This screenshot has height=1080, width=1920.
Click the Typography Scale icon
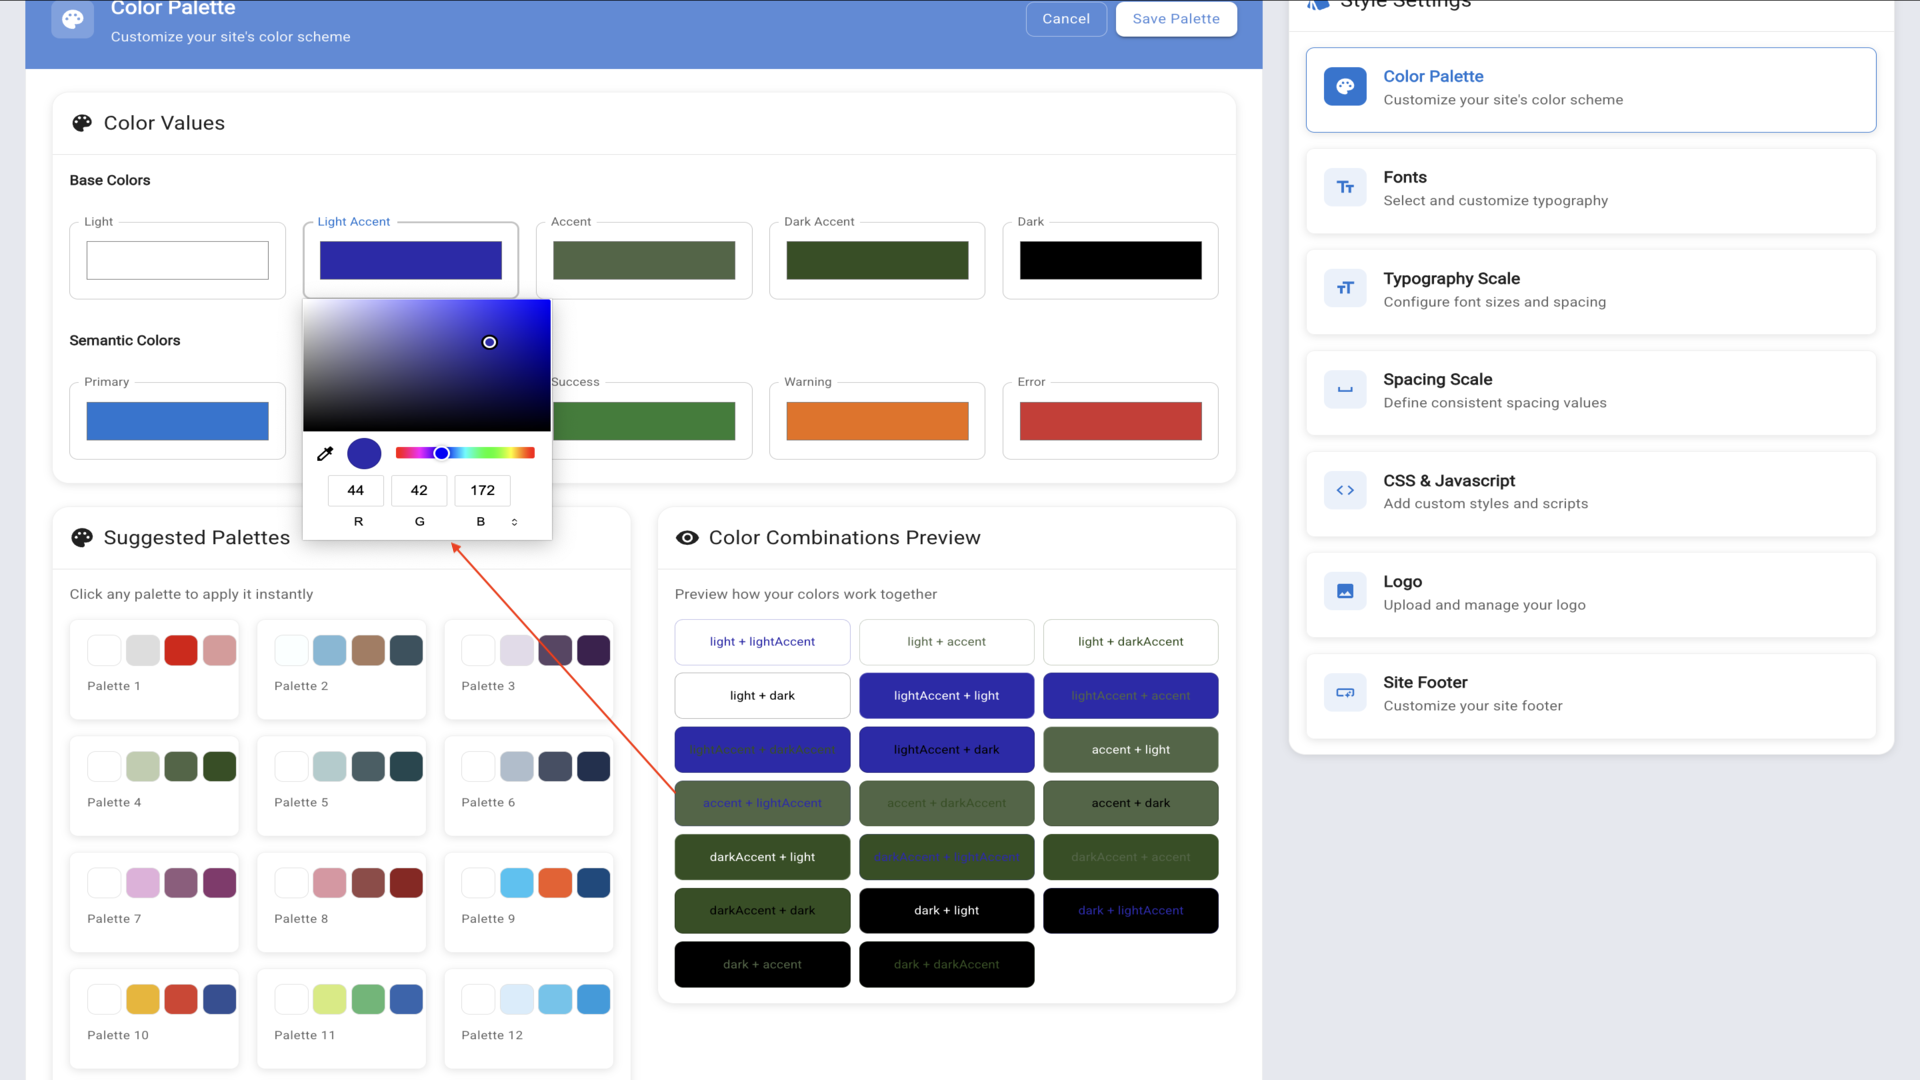click(x=1345, y=289)
